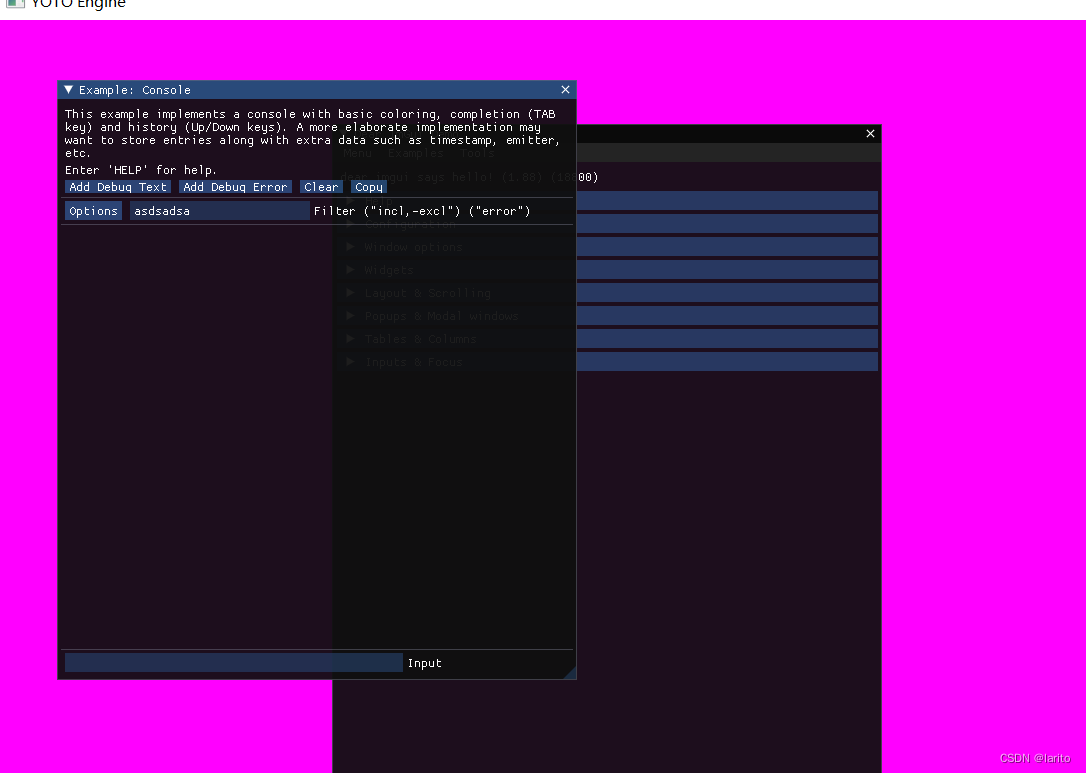Image resolution: width=1086 pixels, height=773 pixels.
Task: Clear the console log
Action: (321, 187)
